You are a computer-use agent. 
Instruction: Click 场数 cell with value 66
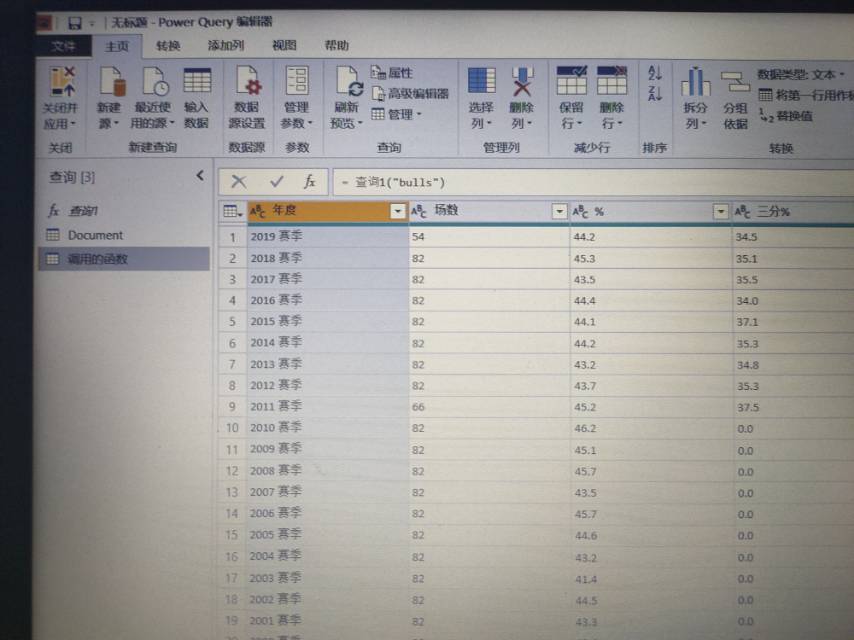pyautogui.click(x=489, y=407)
